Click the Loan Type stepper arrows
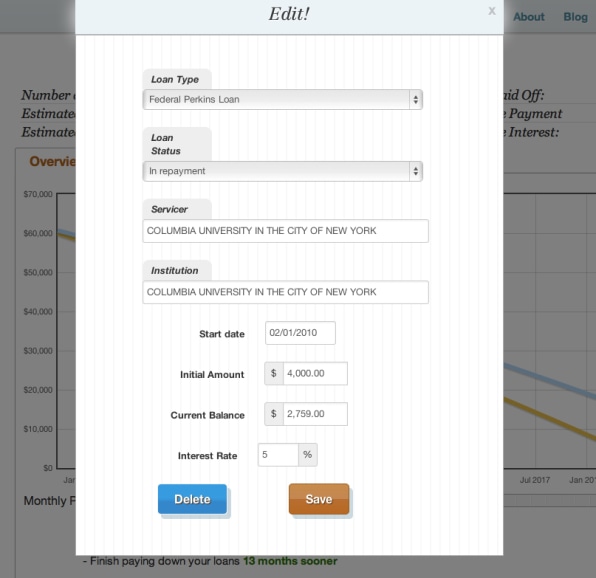The height and width of the screenshot is (578, 596). pos(415,100)
